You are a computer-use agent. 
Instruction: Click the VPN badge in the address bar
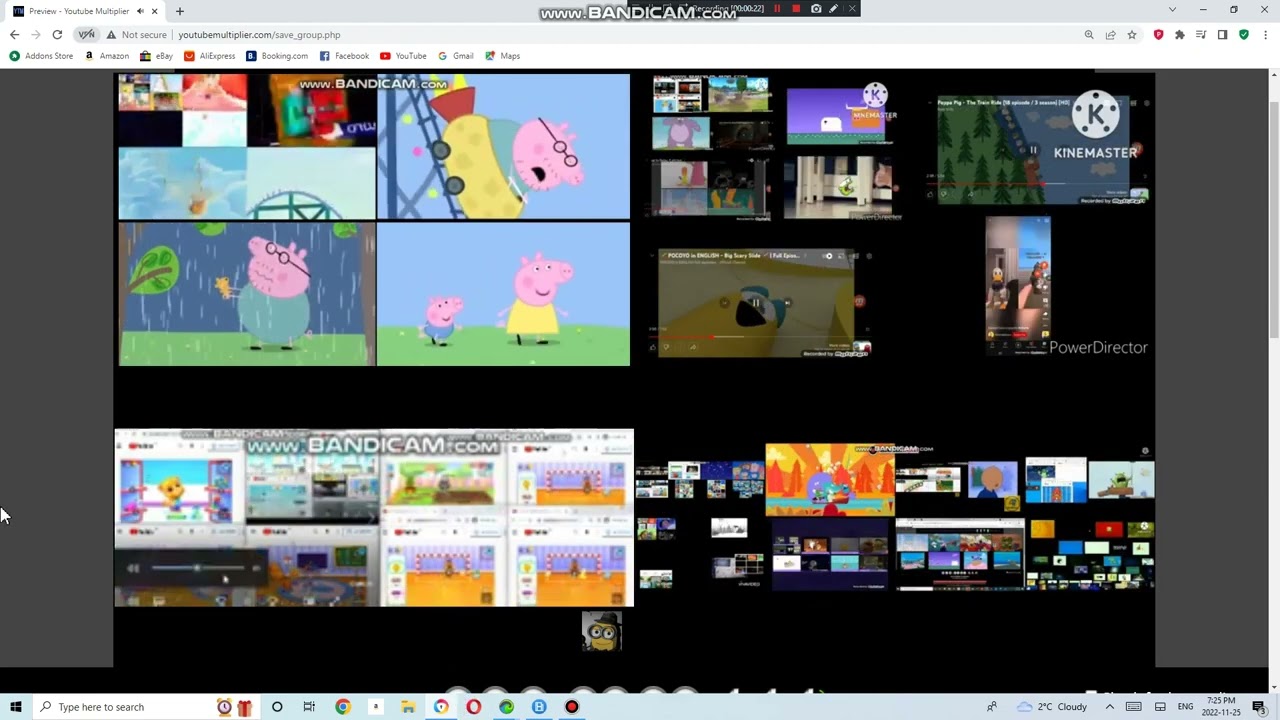(x=87, y=35)
